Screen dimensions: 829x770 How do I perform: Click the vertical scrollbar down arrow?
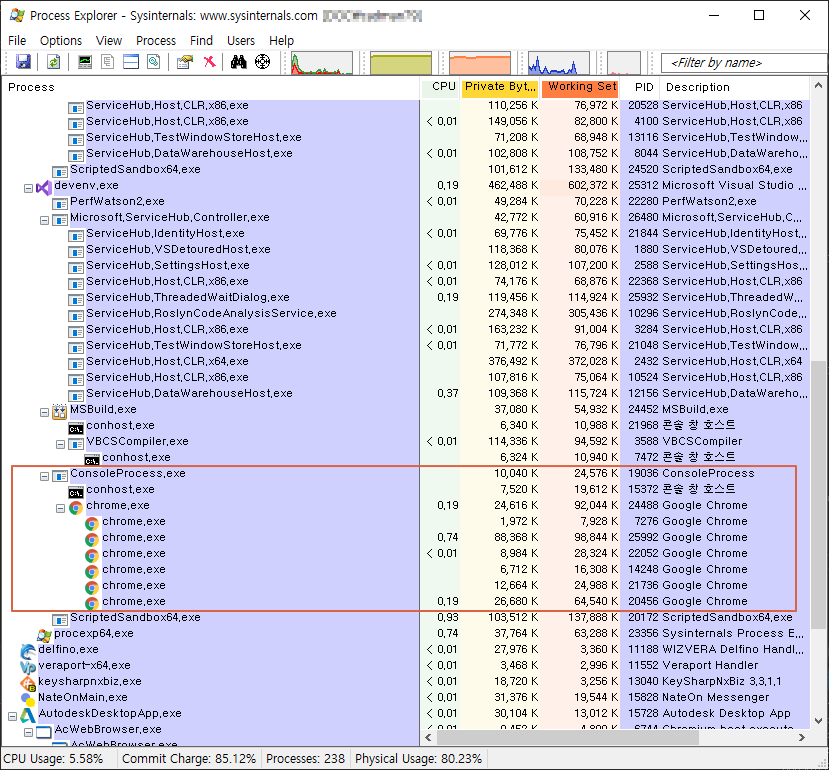[818, 720]
